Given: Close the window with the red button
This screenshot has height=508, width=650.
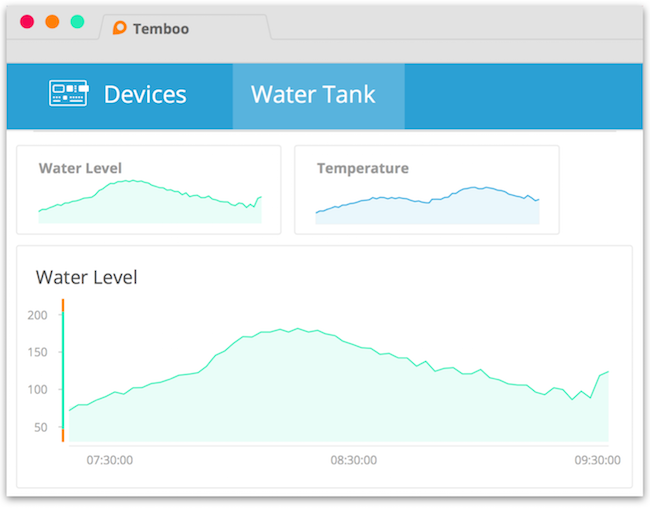Looking at the screenshot, I should 27,21.
